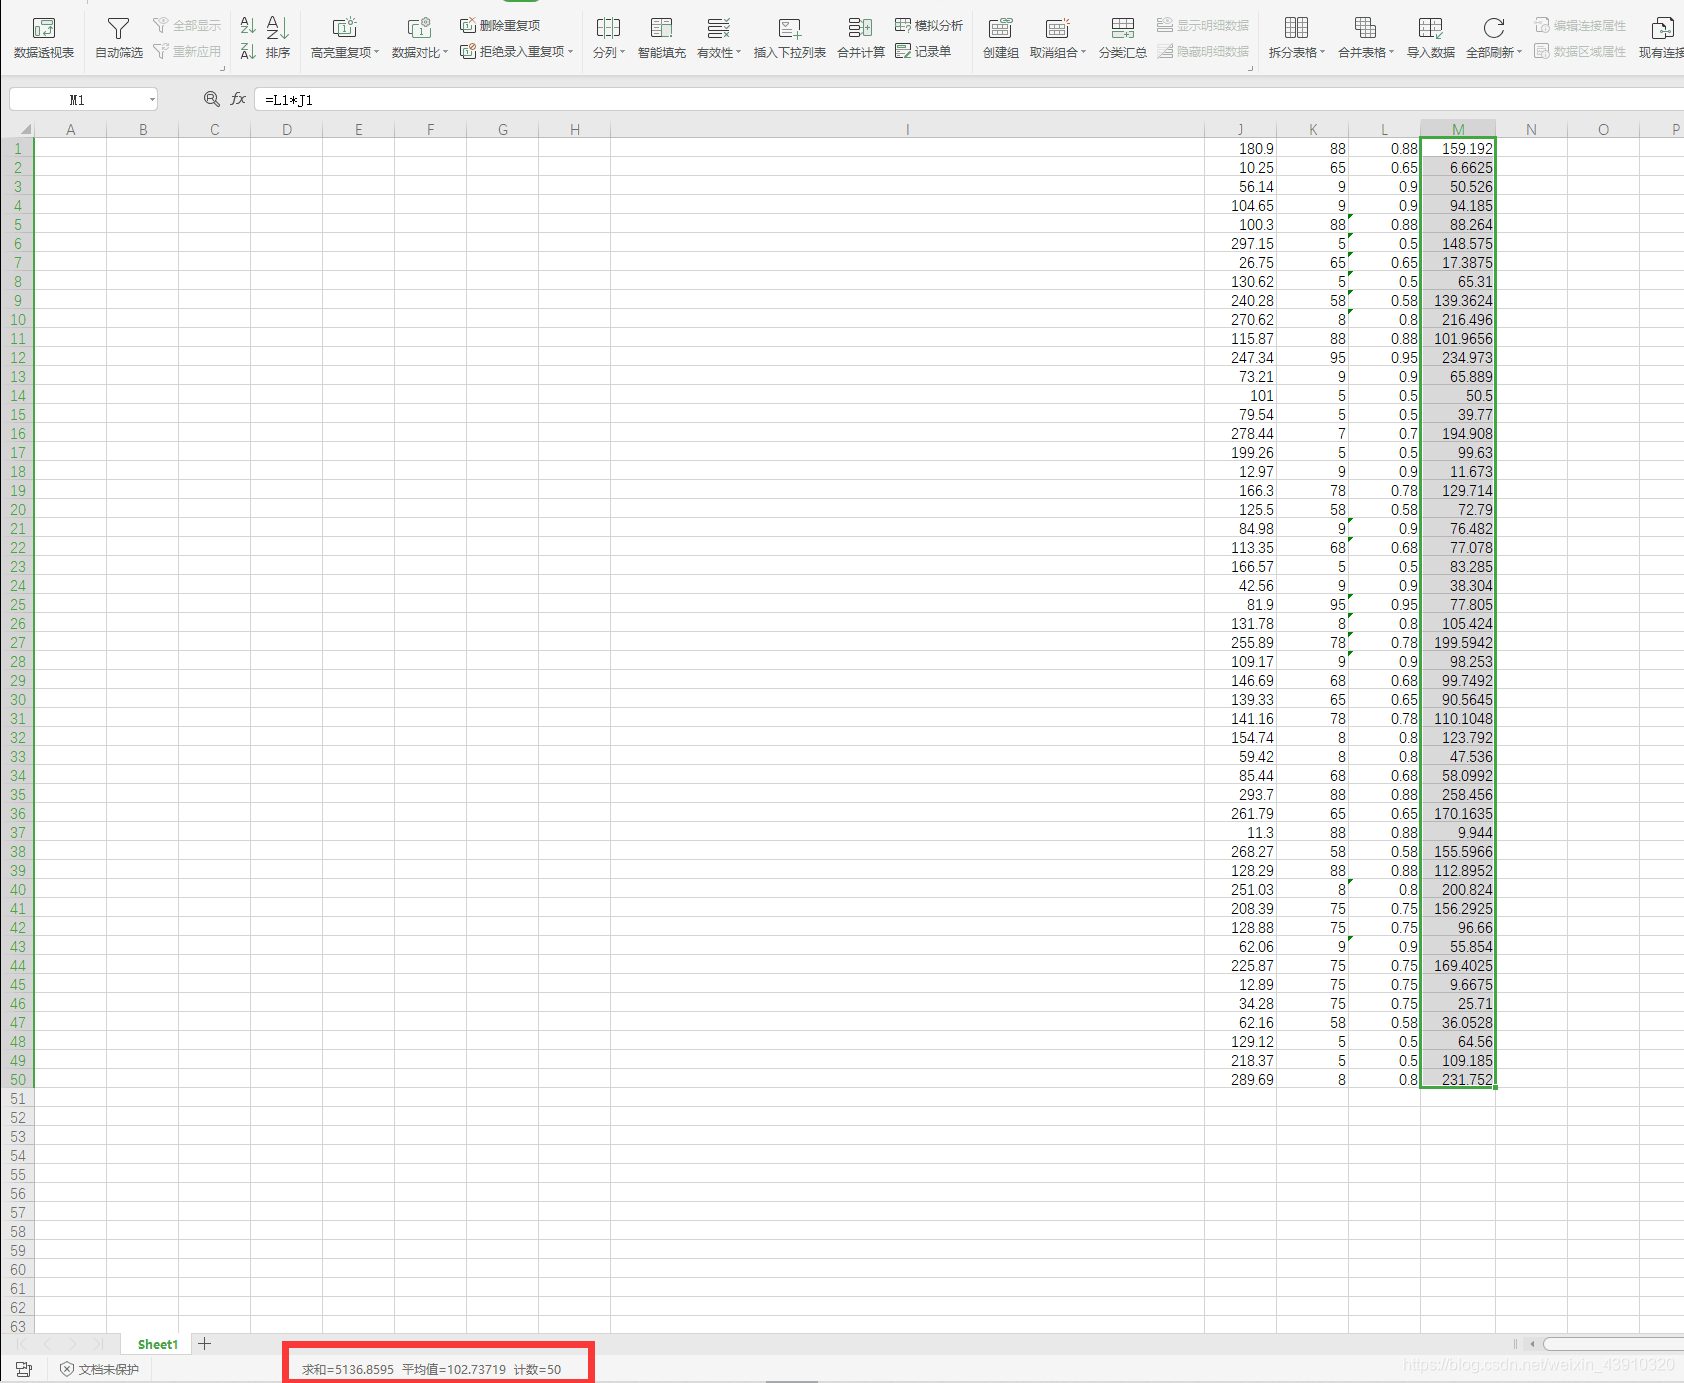Sort ascending with the A-Z icon
The image size is (1684, 1383).
coord(248,26)
